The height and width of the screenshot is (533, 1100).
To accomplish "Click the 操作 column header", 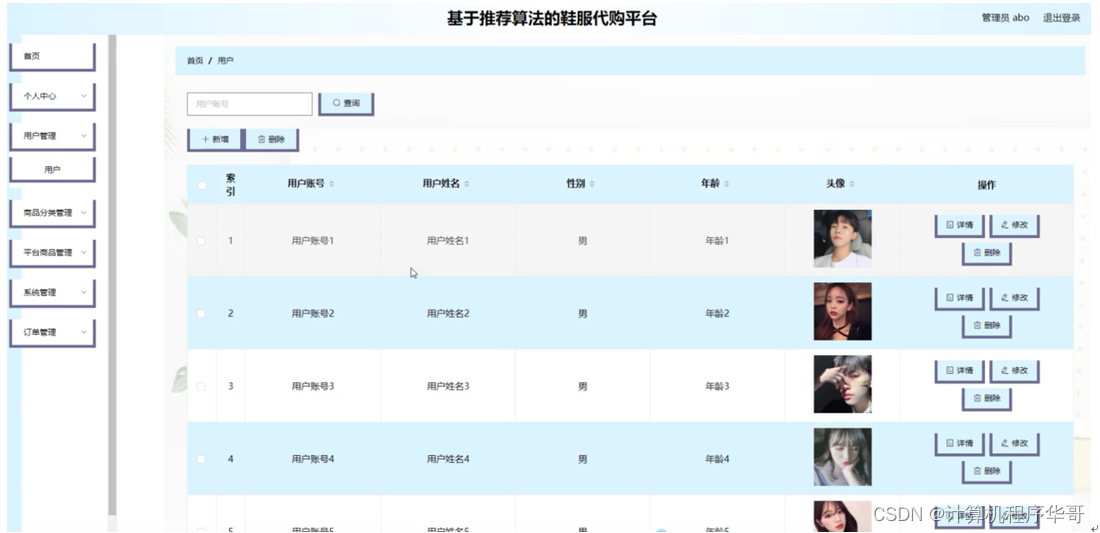I will [x=986, y=185].
